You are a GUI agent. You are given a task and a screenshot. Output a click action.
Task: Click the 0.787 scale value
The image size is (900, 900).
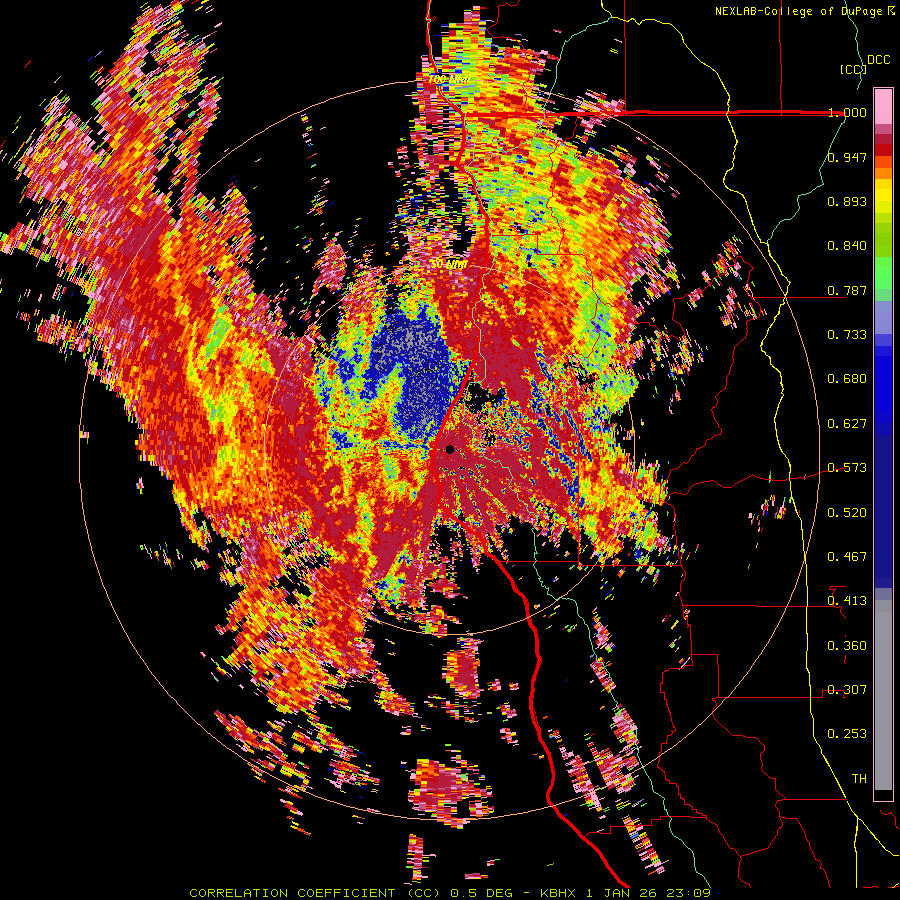coord(847,290)
